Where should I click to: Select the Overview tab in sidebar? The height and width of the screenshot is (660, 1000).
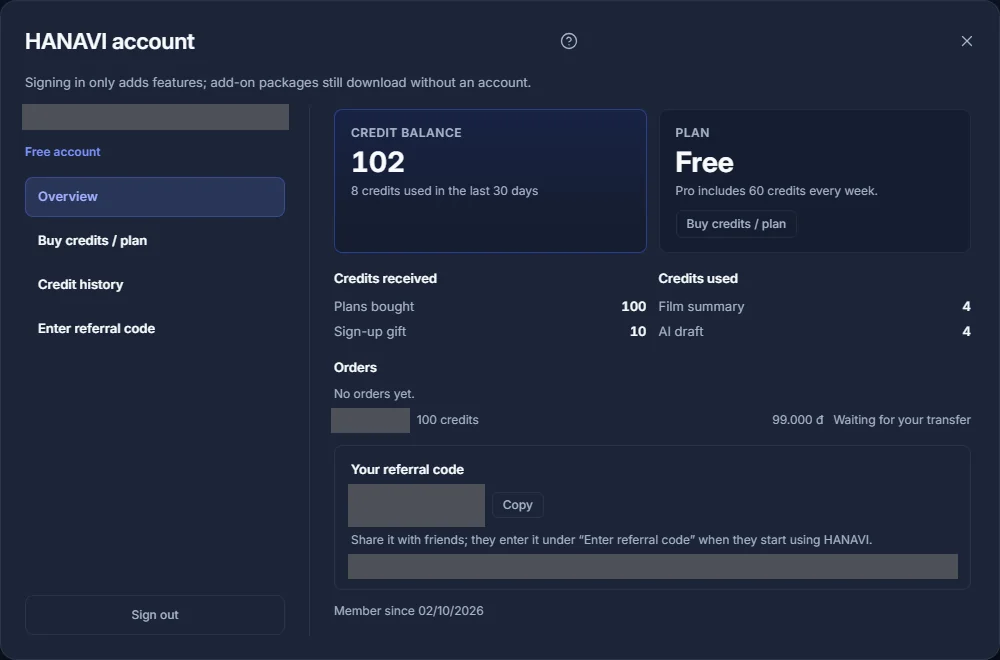[154, 197]
